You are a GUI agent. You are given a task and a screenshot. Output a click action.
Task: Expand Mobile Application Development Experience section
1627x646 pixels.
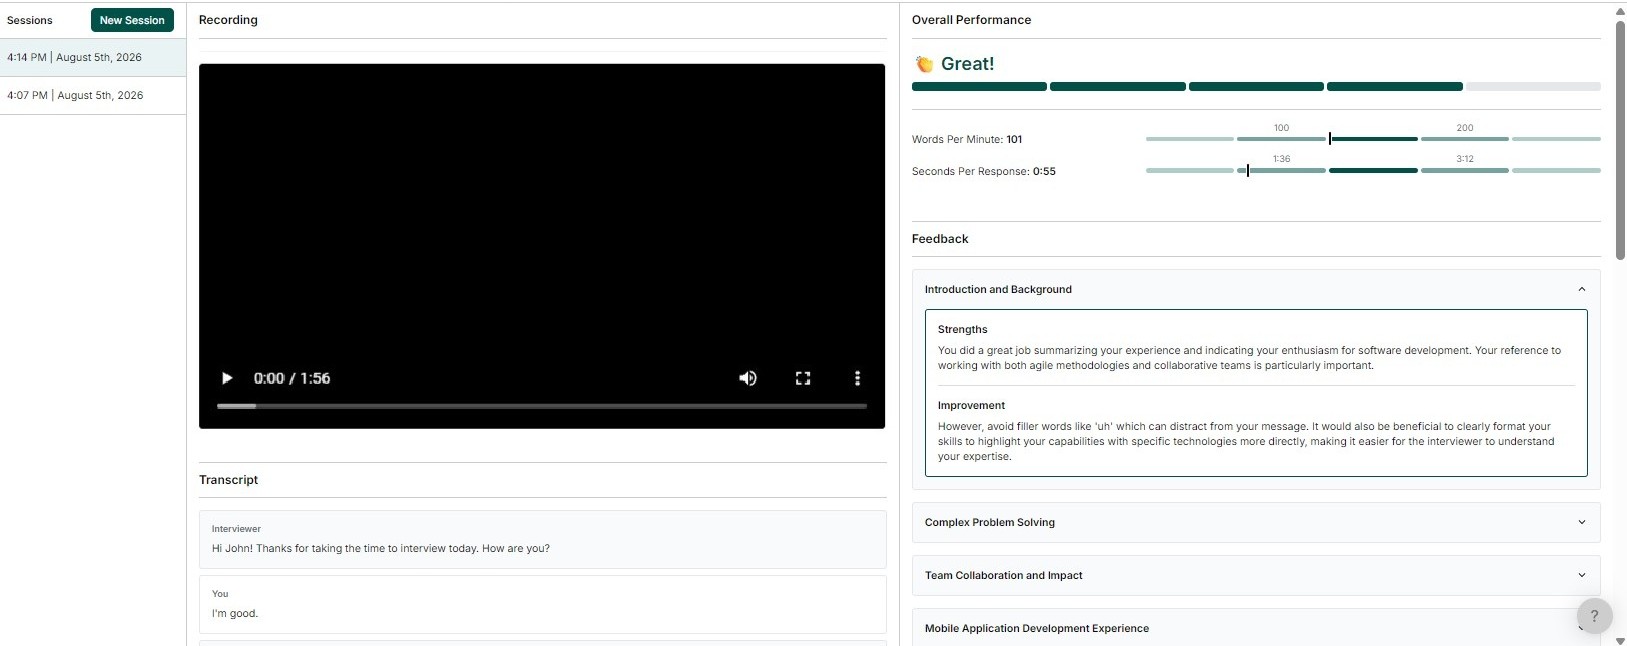tap(1256, 628)
